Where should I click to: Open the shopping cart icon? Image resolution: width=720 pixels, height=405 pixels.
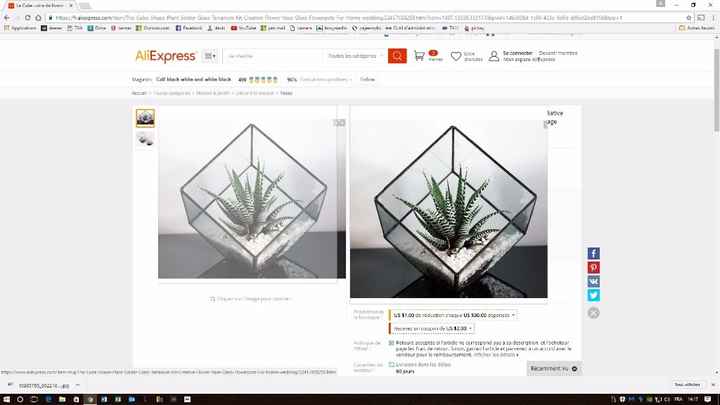pos(419,56)
